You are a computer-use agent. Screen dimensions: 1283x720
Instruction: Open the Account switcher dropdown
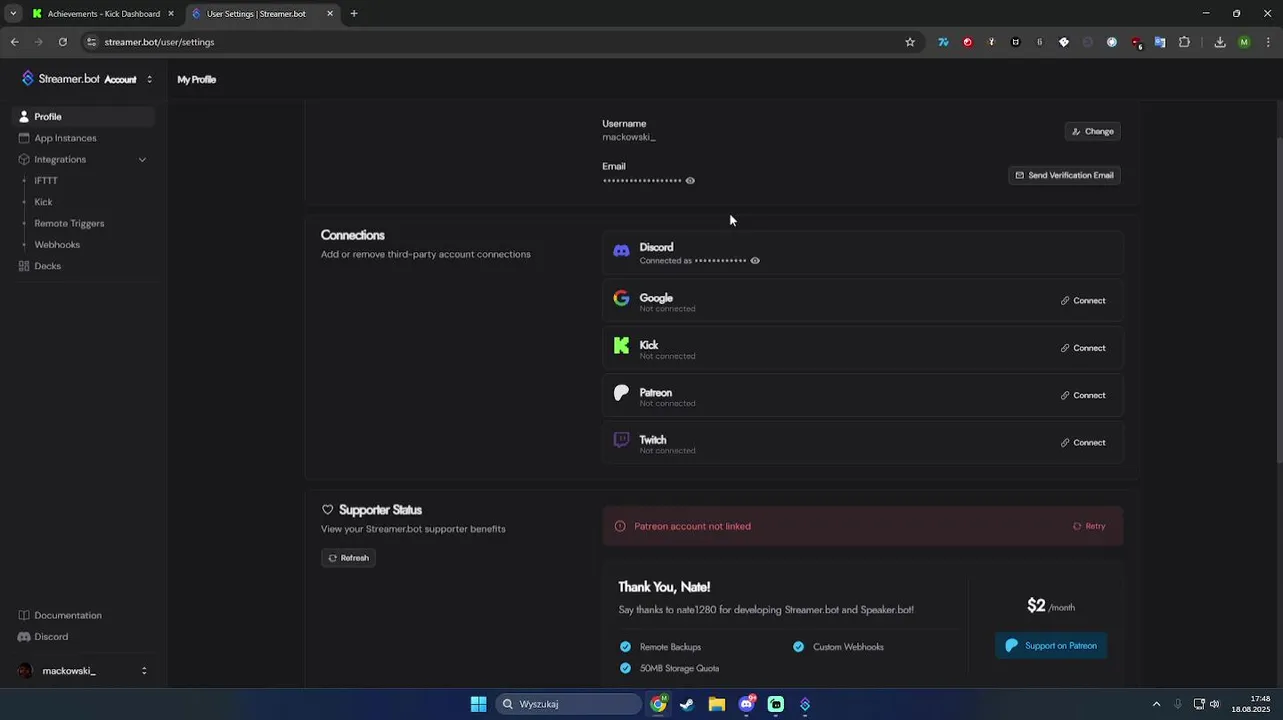click(x=149, y=79)
